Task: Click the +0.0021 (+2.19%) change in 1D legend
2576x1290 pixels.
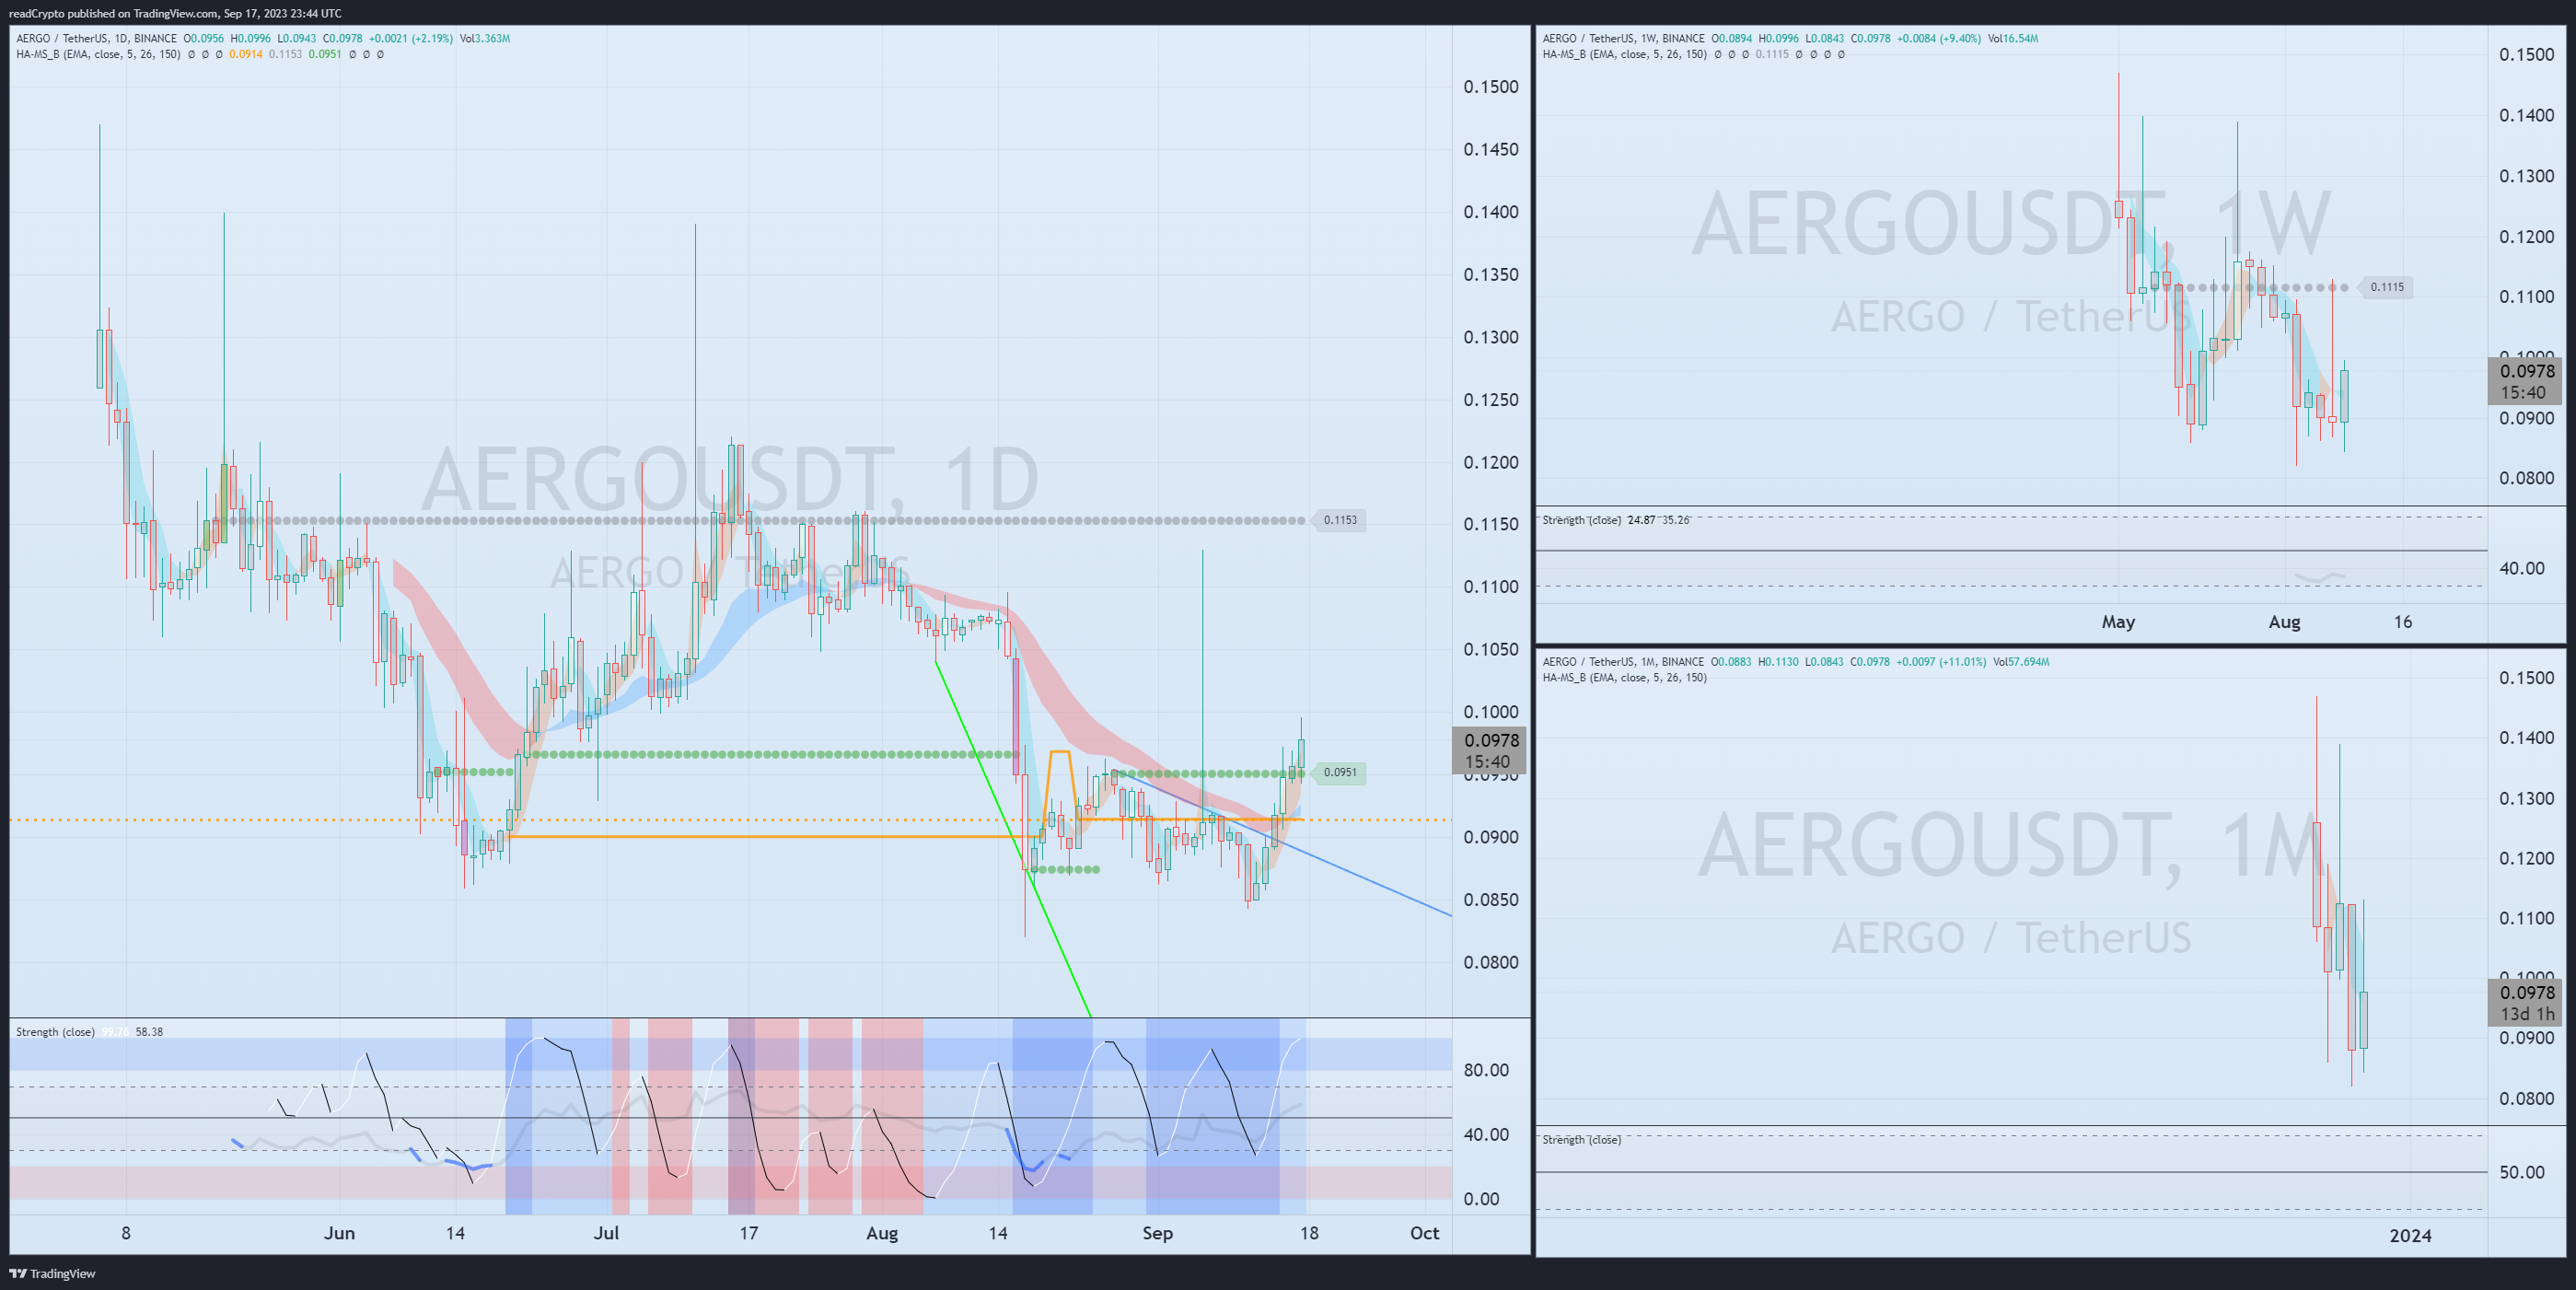Action: coord(411,38)
